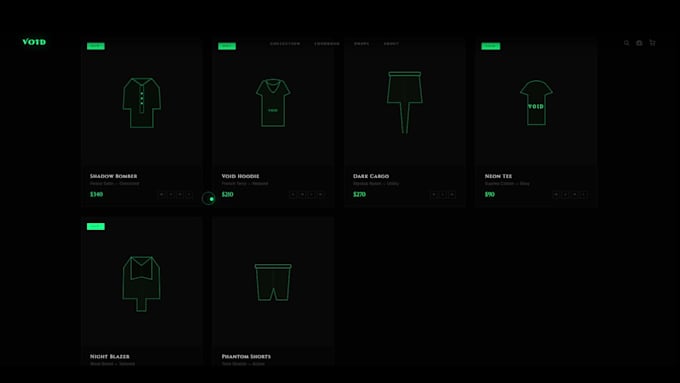The height and width of the screenshot is (383, 680).
Task: Open the Void Hoodie product title
Action: click(240, 176)
